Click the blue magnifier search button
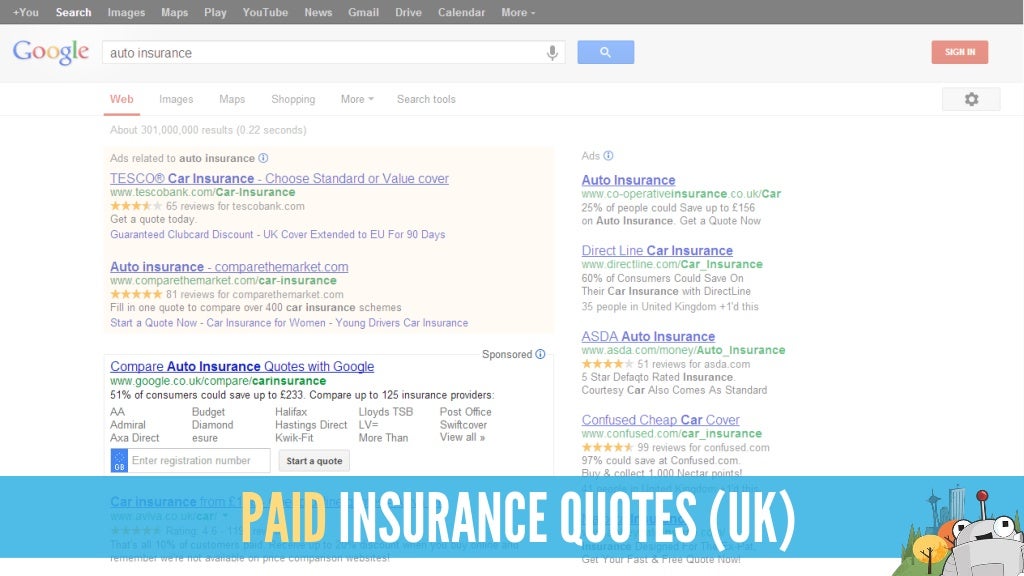The height and width of the screenshot is (576, 1024). click(605, 52)
